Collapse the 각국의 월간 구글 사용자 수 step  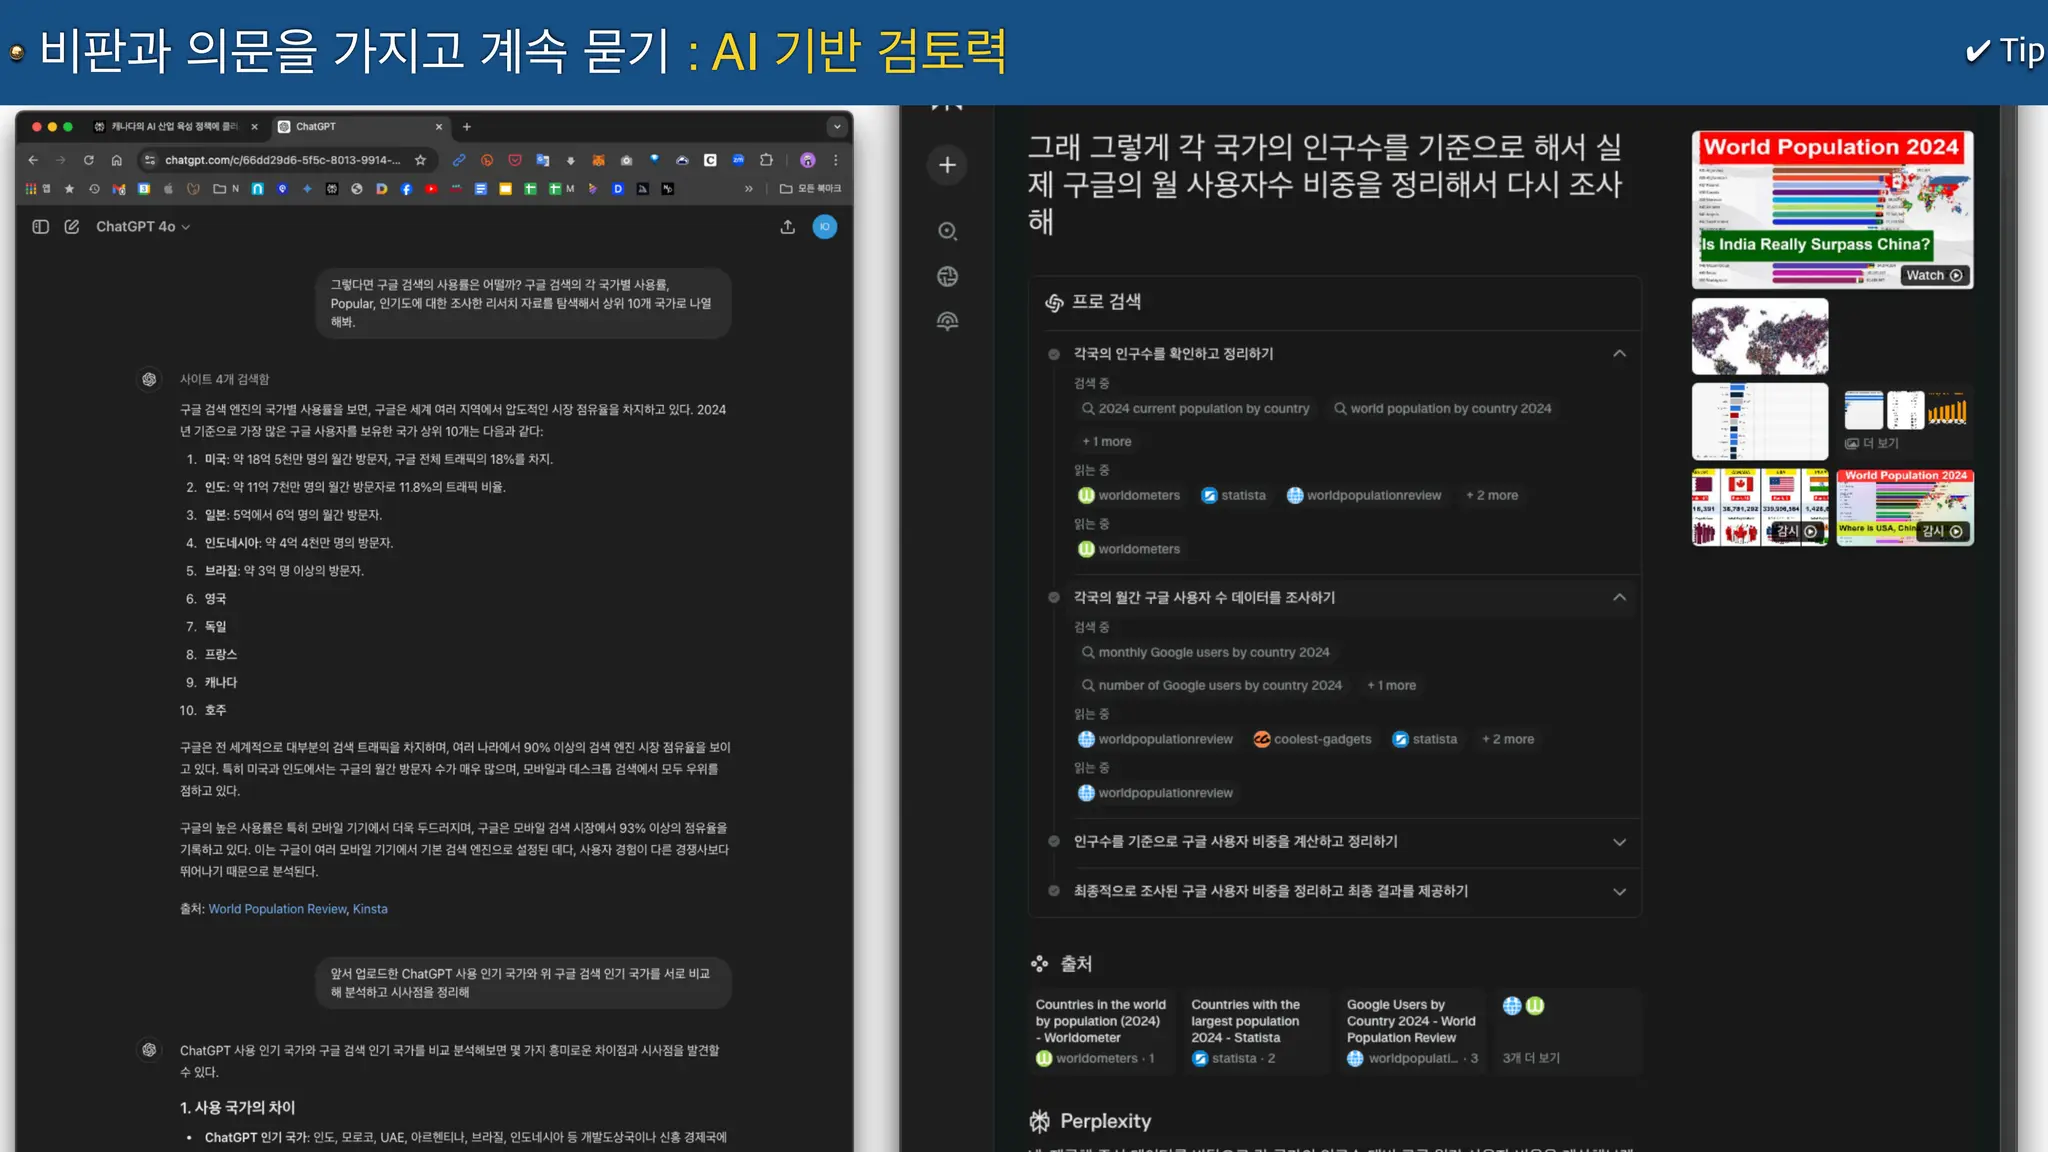1619,598
